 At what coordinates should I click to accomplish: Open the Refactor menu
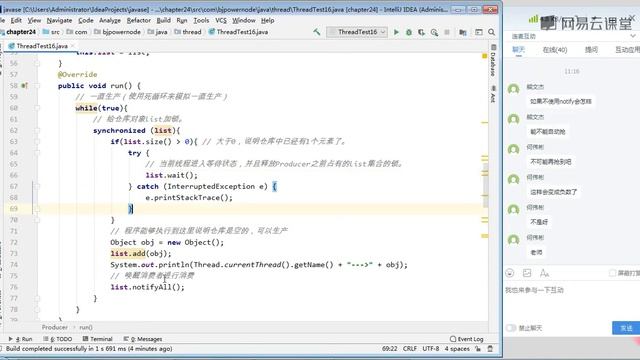(139, 20)
